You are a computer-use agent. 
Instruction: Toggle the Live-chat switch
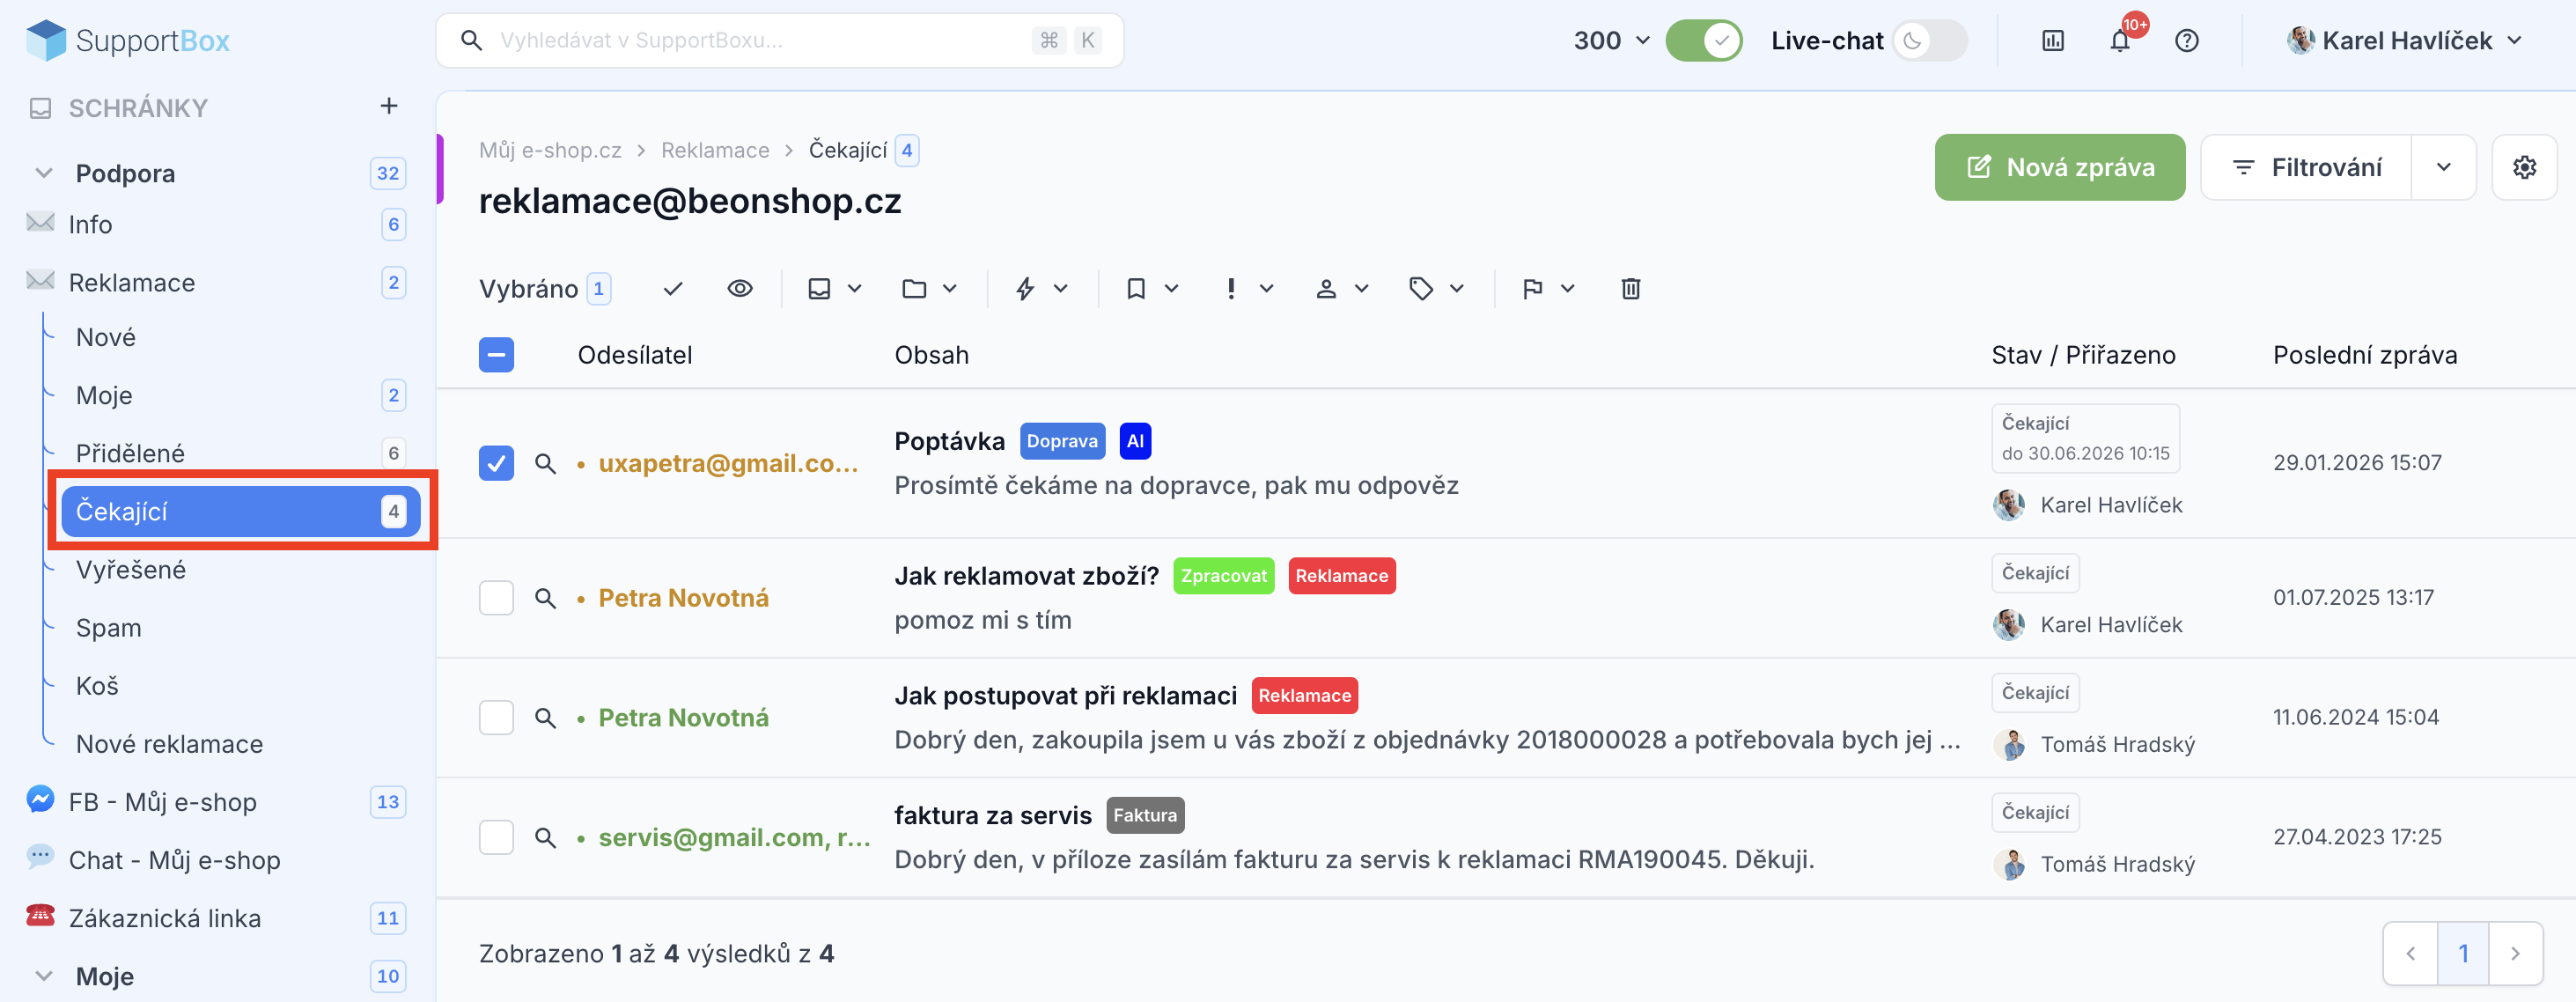coord(1929,41)
